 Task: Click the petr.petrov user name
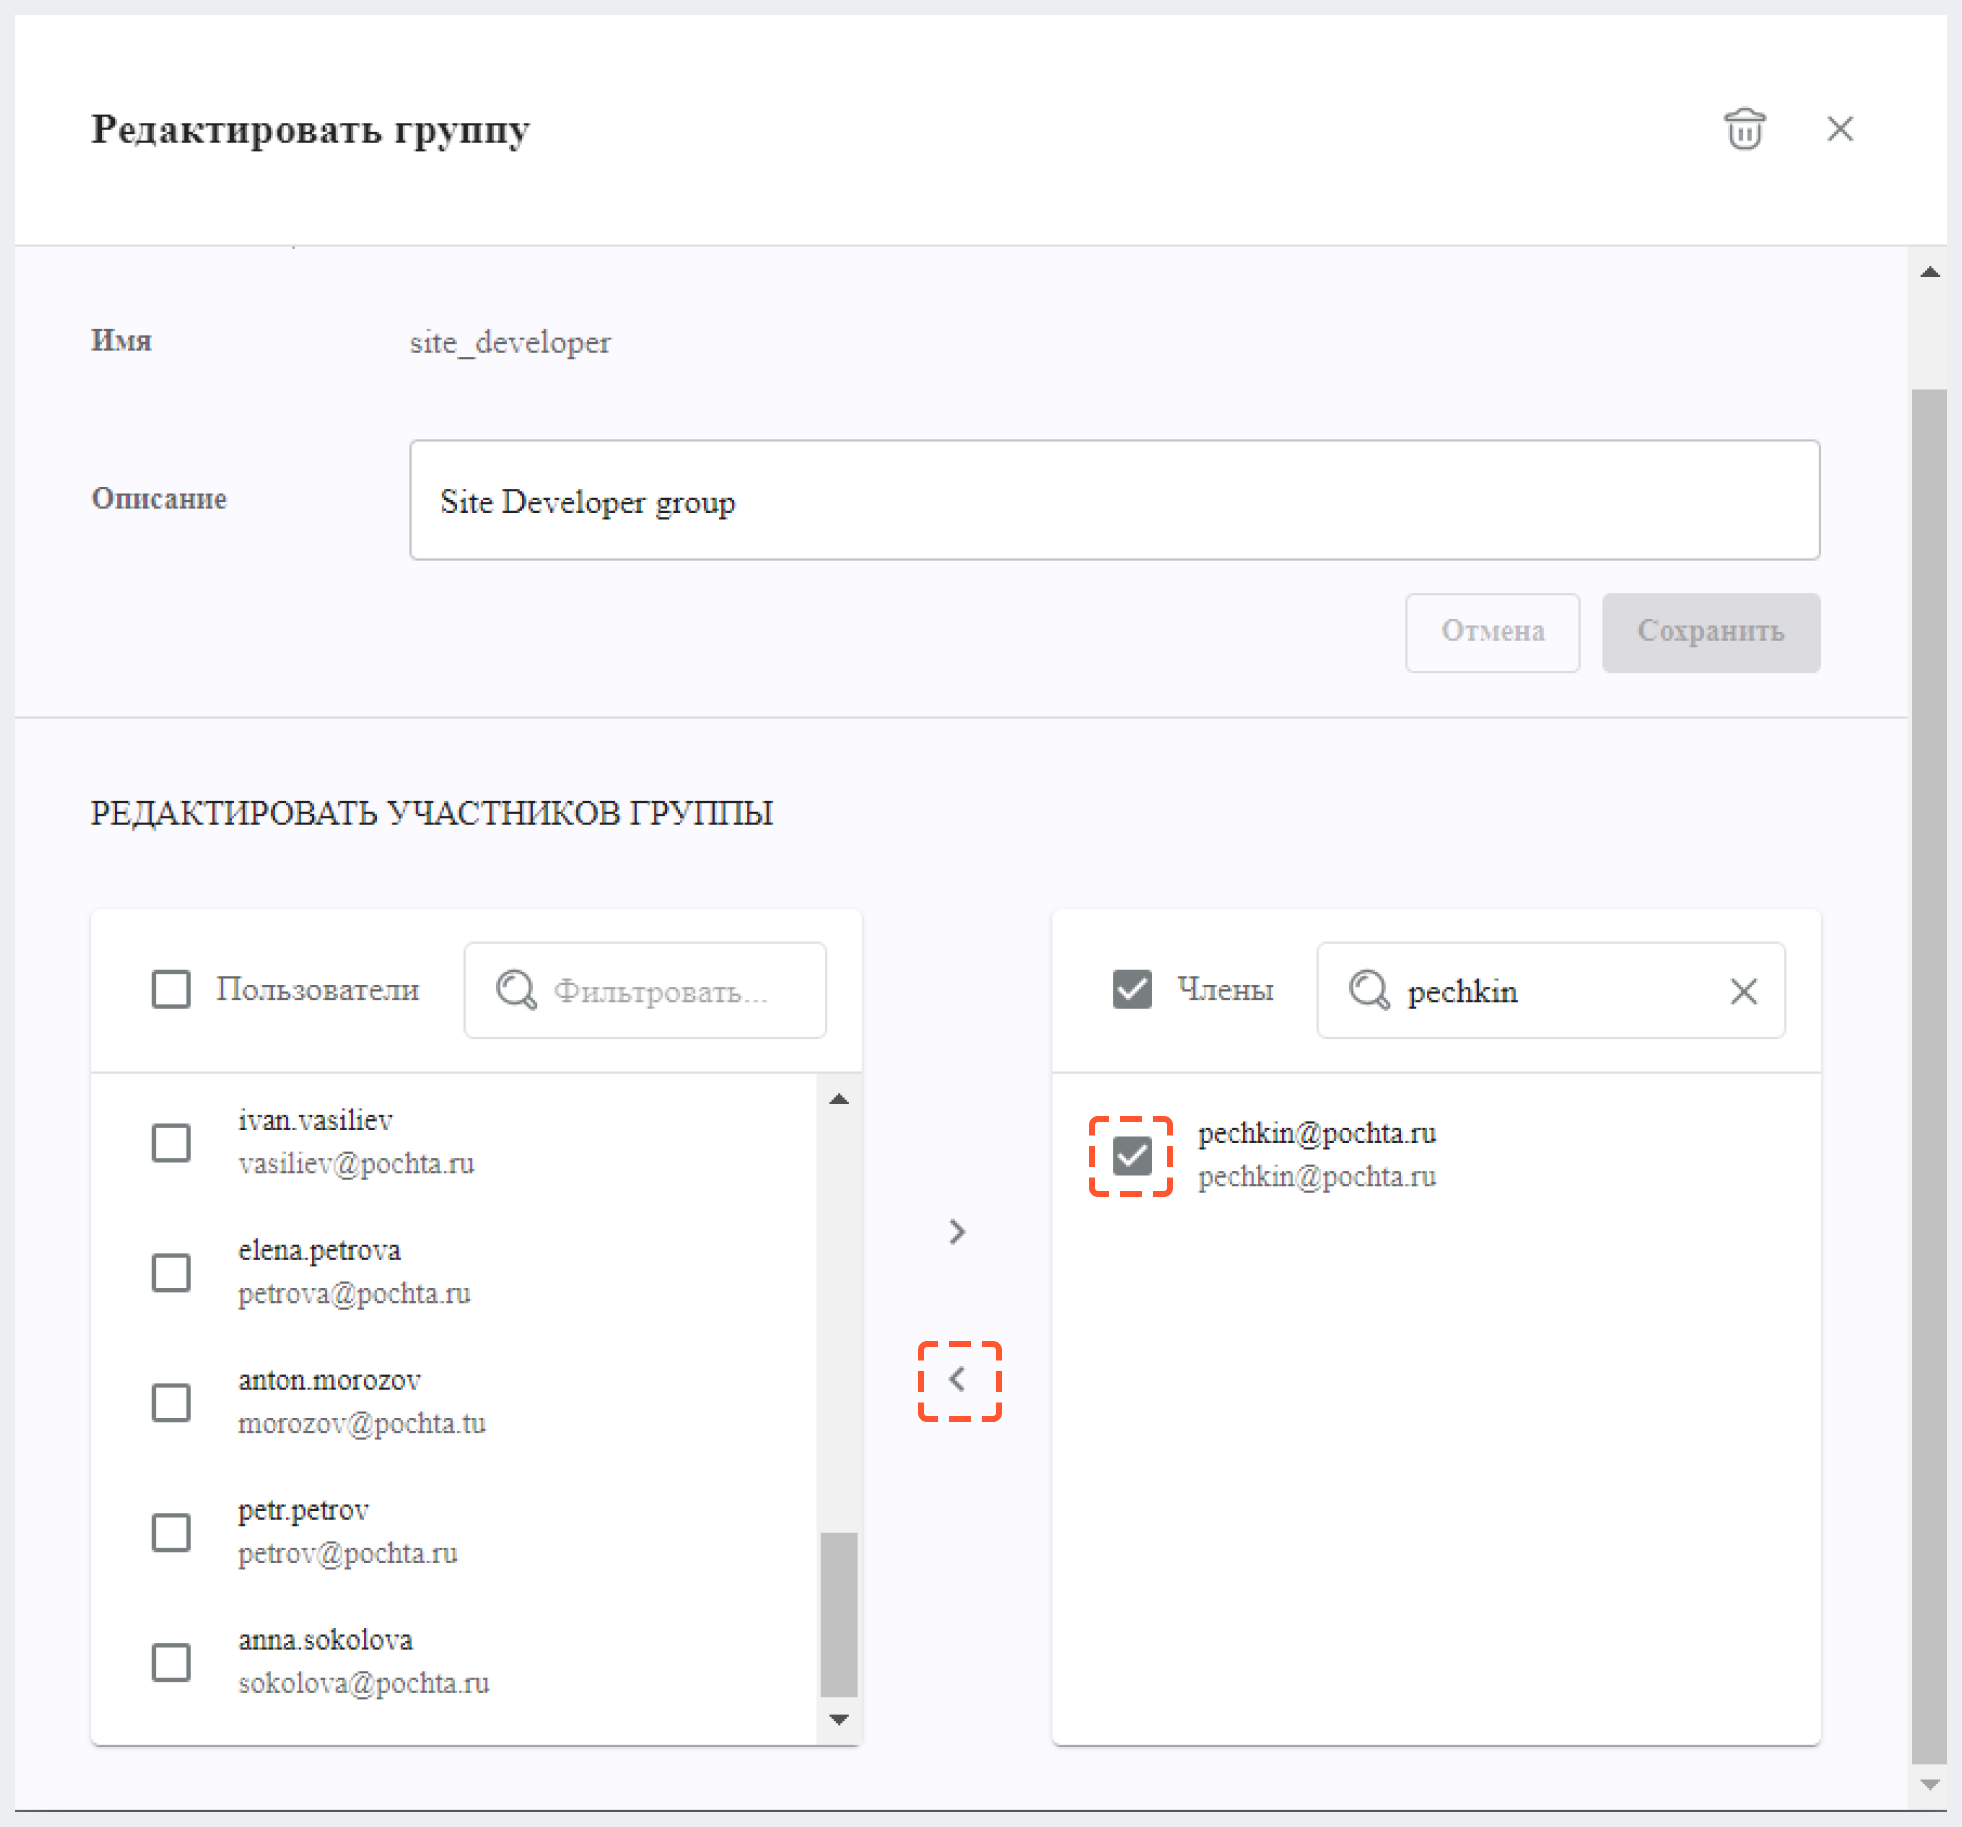303,1510
